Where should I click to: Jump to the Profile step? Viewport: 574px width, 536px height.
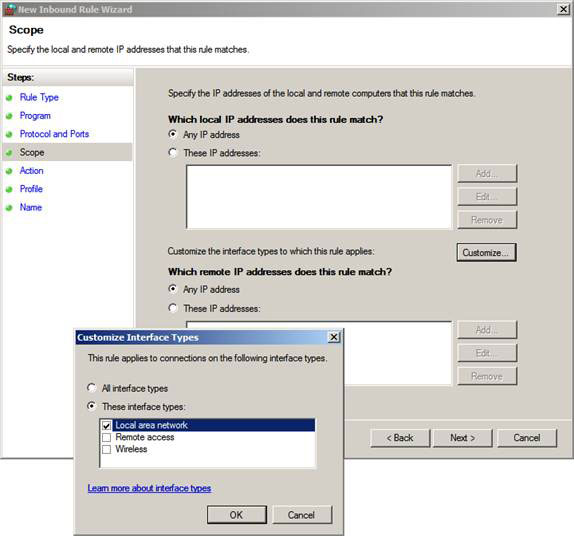31,189
